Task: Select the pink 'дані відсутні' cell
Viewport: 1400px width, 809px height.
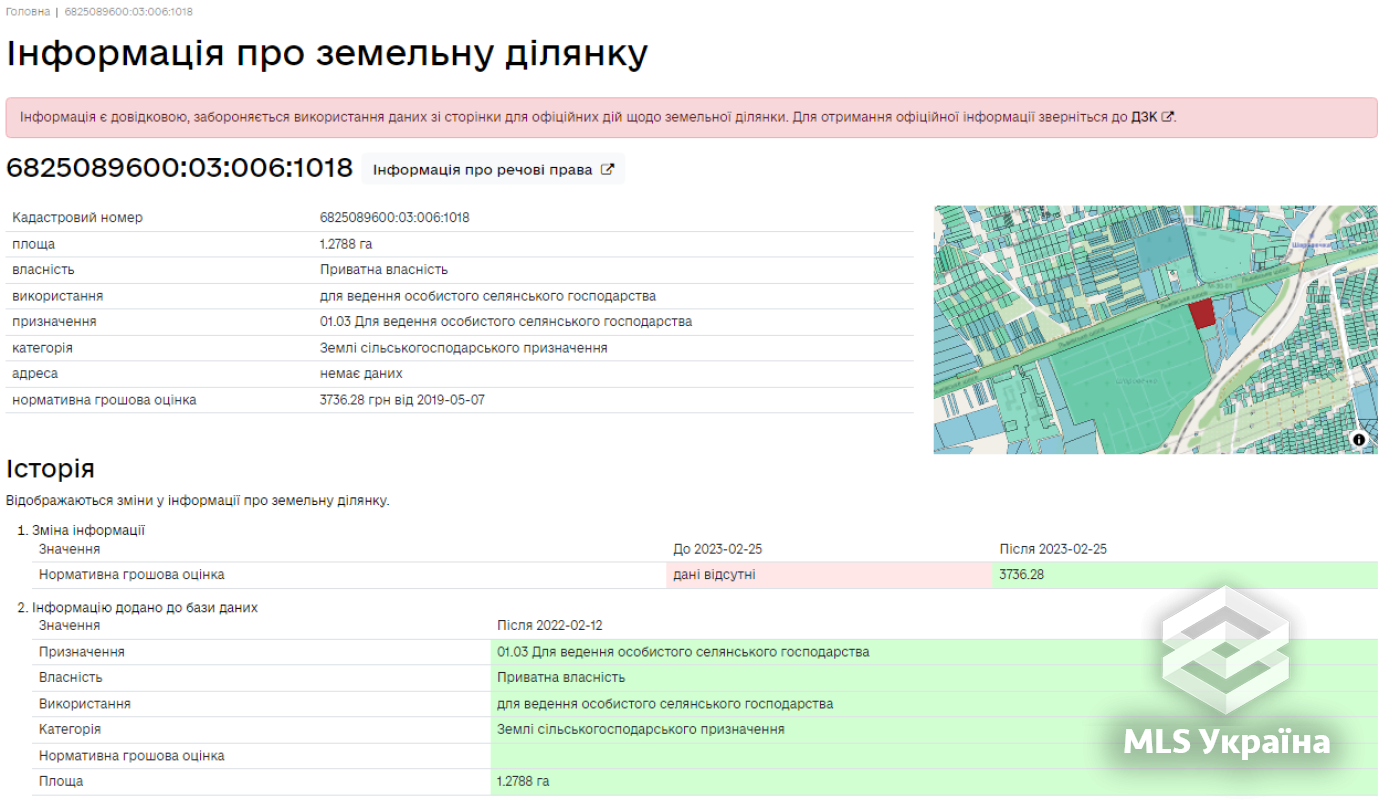Action: [830, 575]
